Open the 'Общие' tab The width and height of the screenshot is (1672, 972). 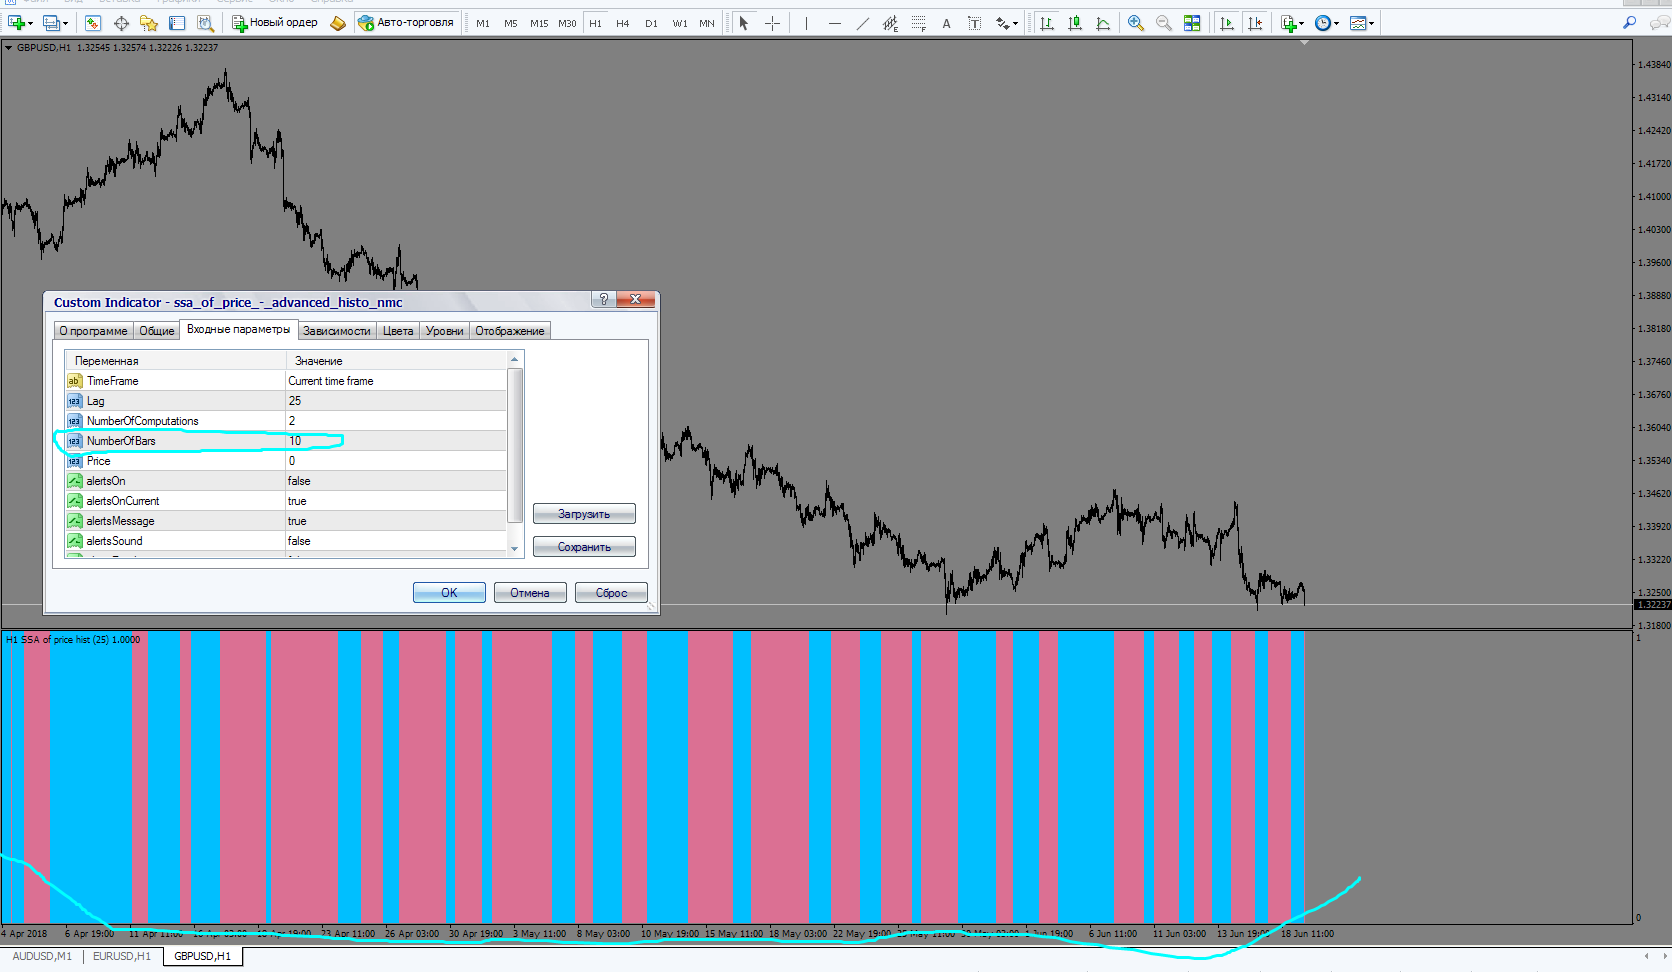click(x=157, y=331)
